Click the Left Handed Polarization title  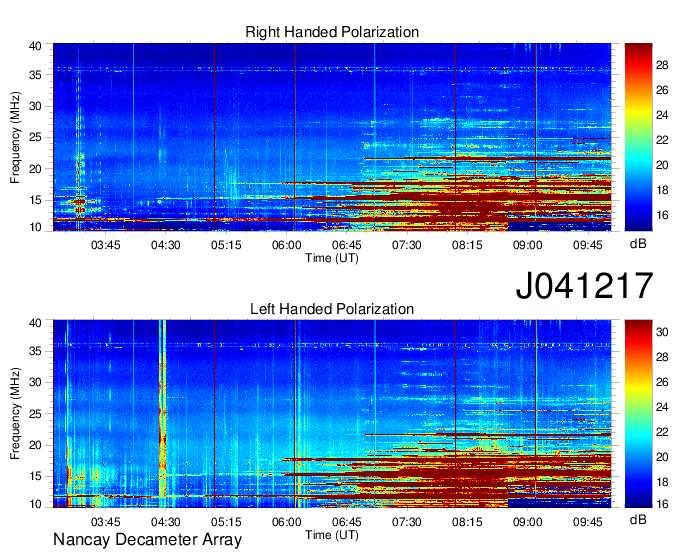332,309
